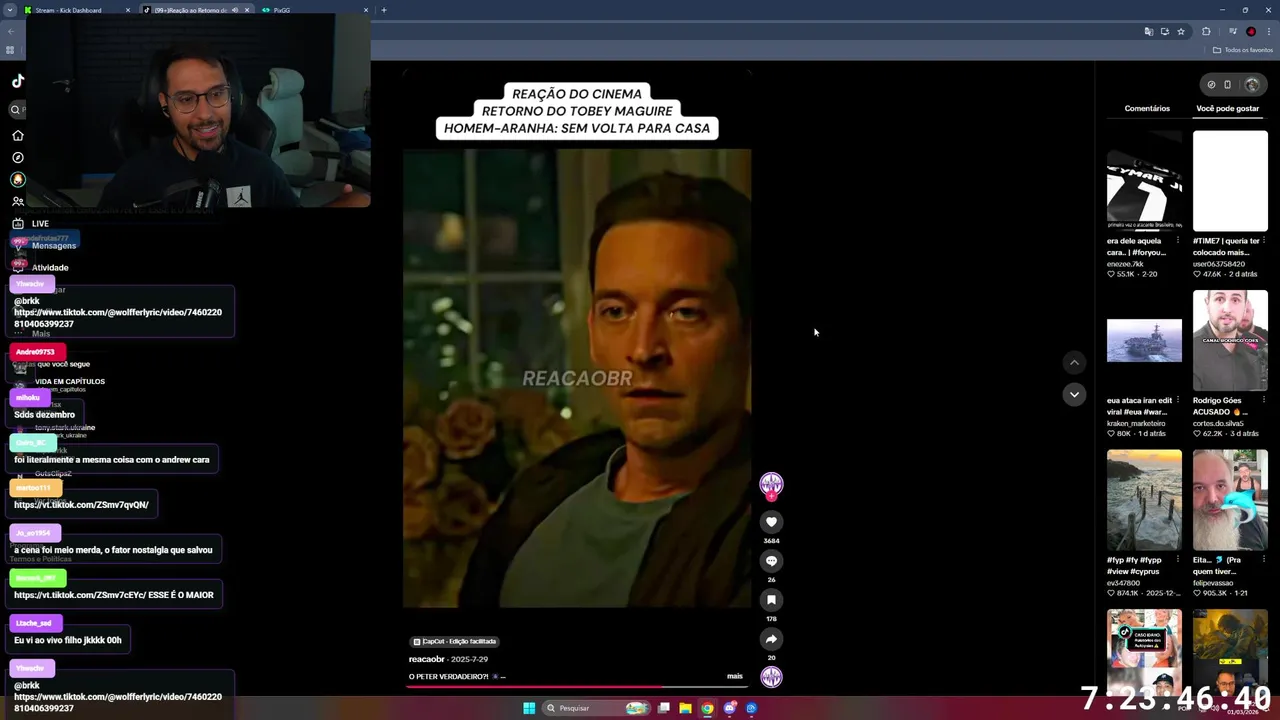Open aircraft carrier recommended video thumbnail
Screen dimensions: 1280x720
[1144, 341]
